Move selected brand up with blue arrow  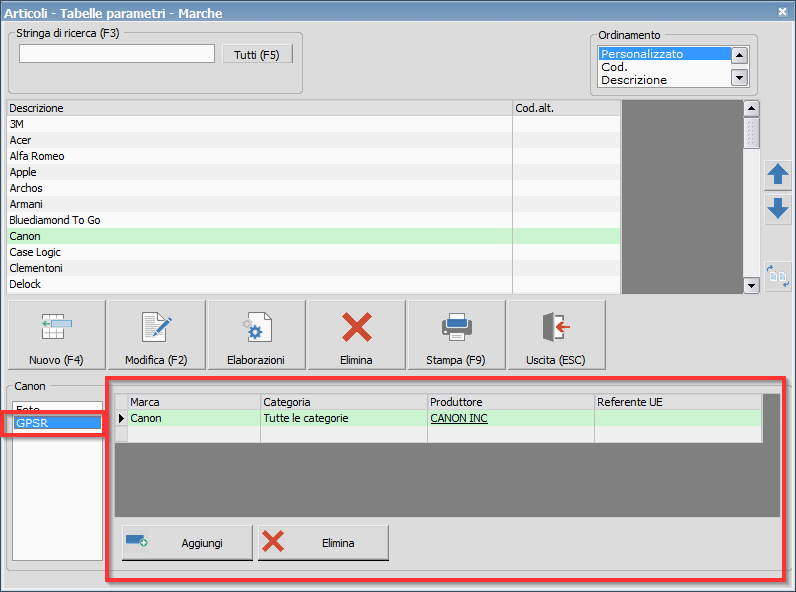click(778, 175)
